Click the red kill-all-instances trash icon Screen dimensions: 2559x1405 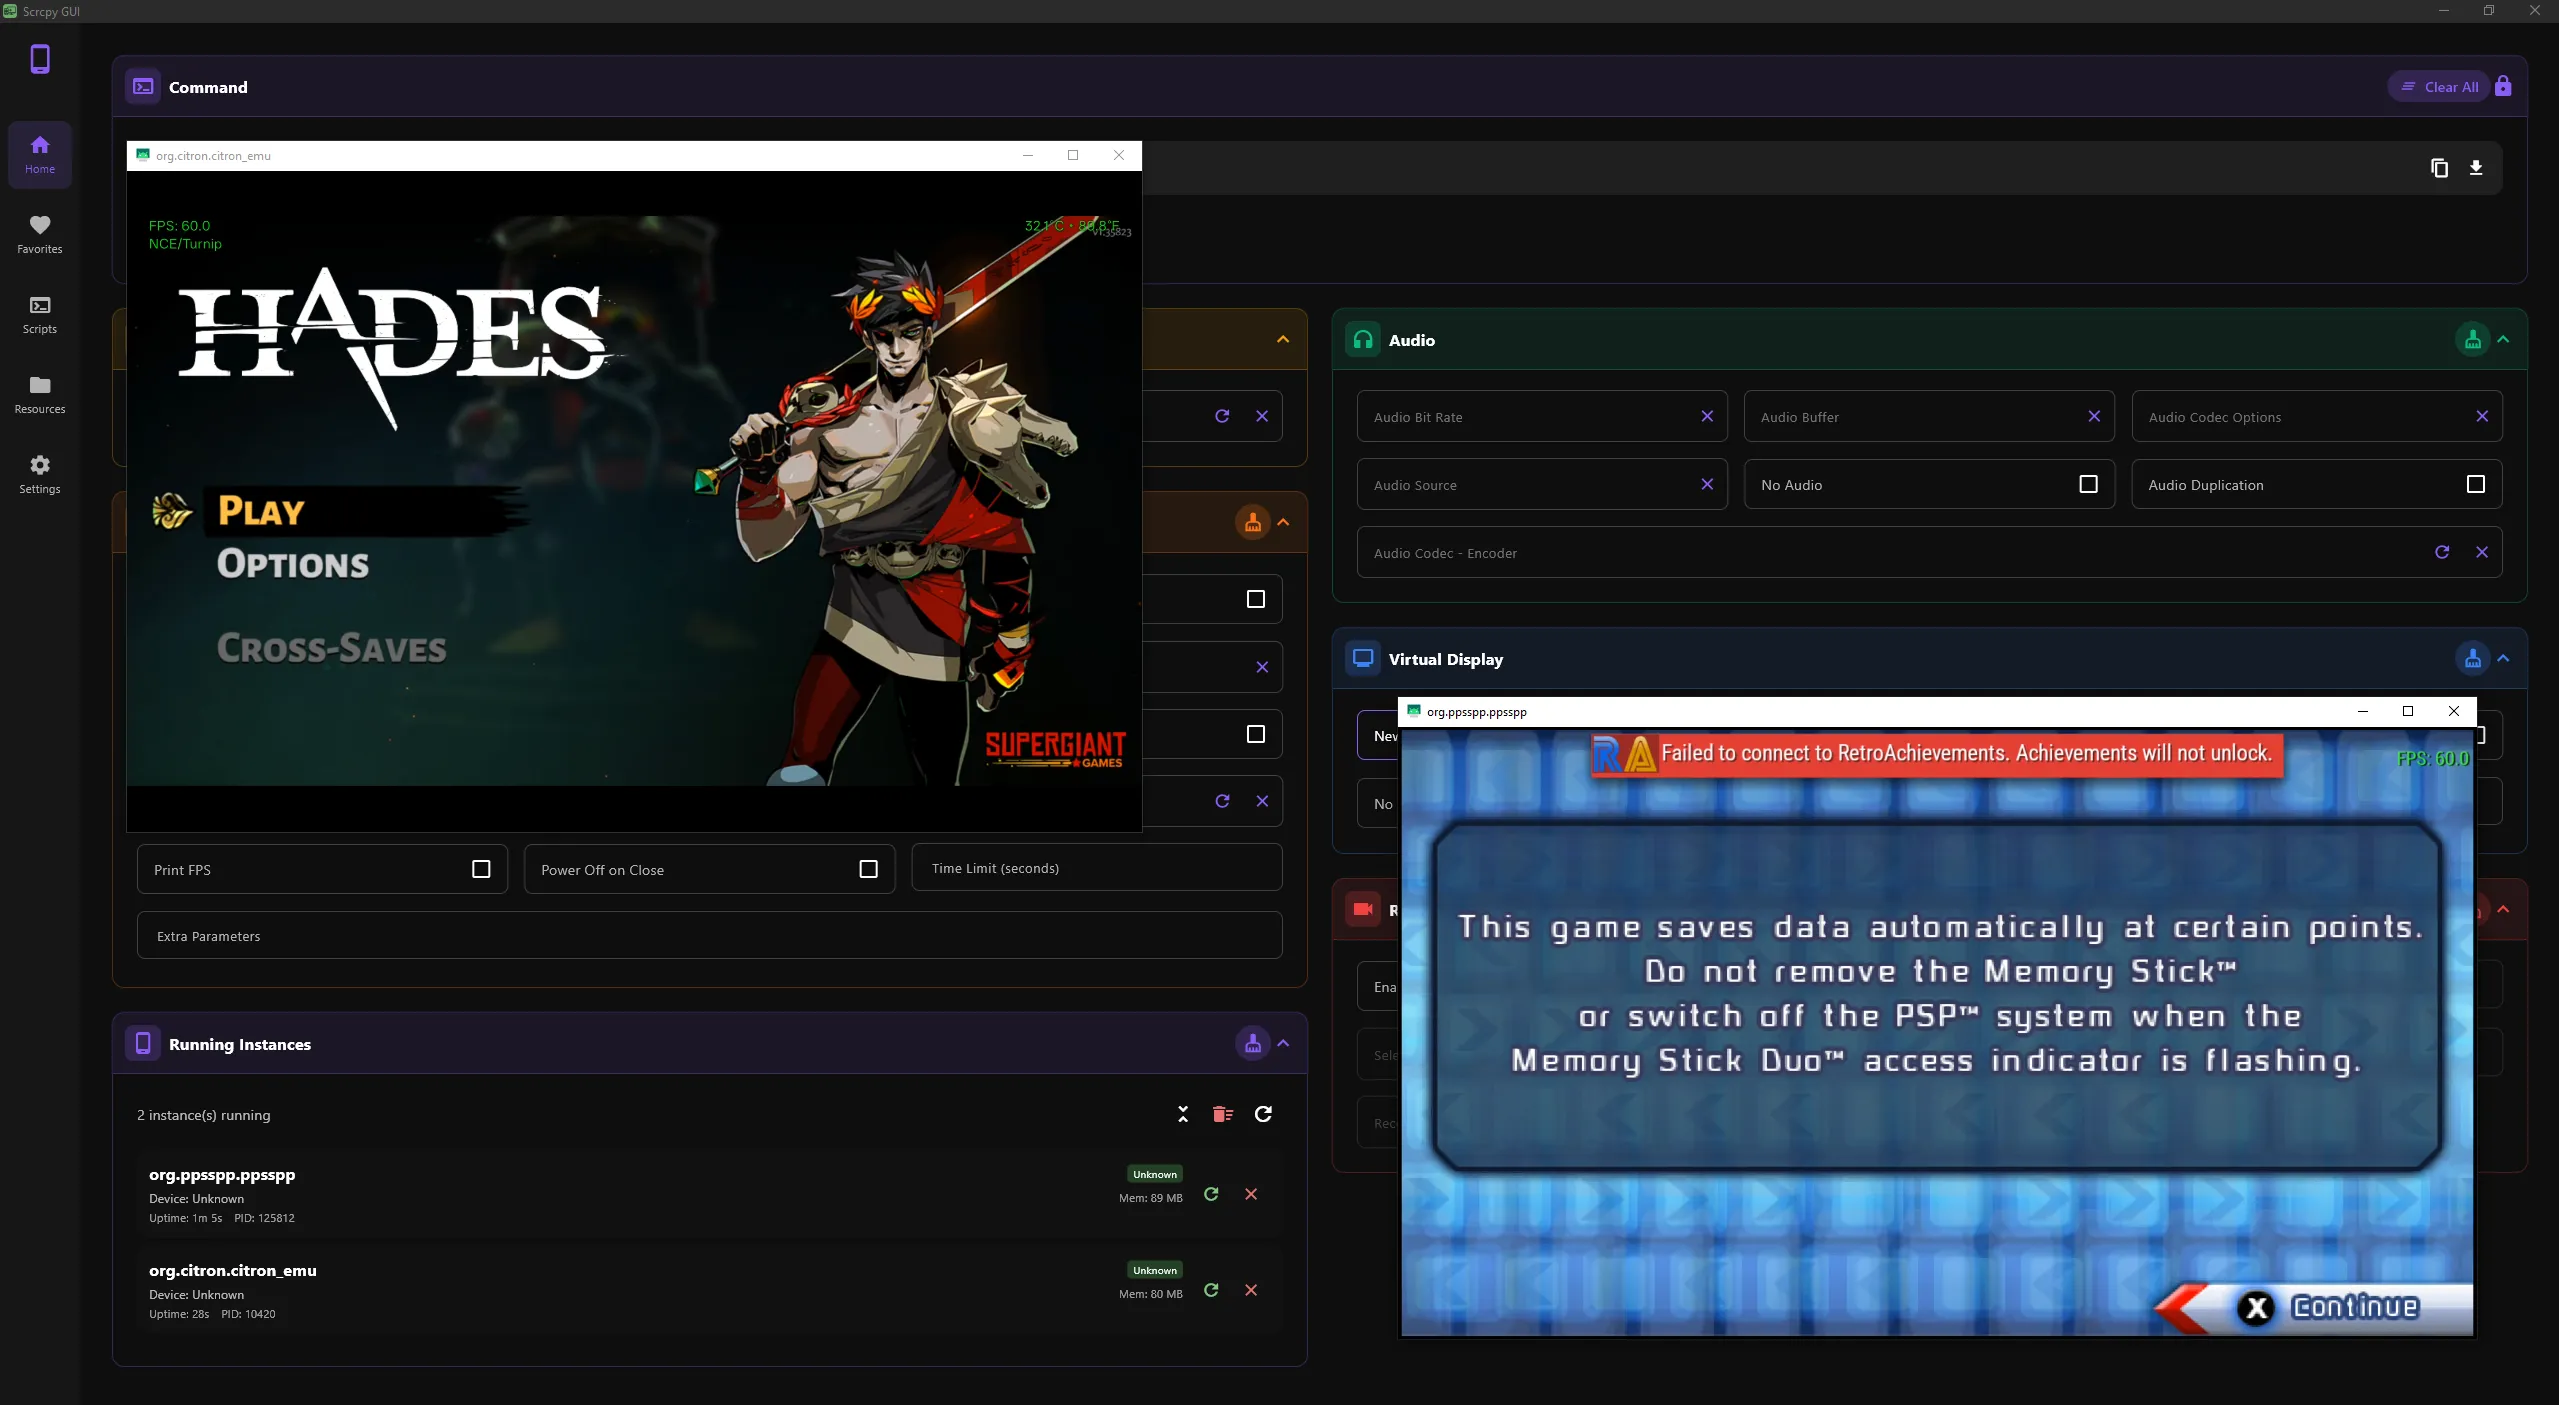click(1222, 1114)
